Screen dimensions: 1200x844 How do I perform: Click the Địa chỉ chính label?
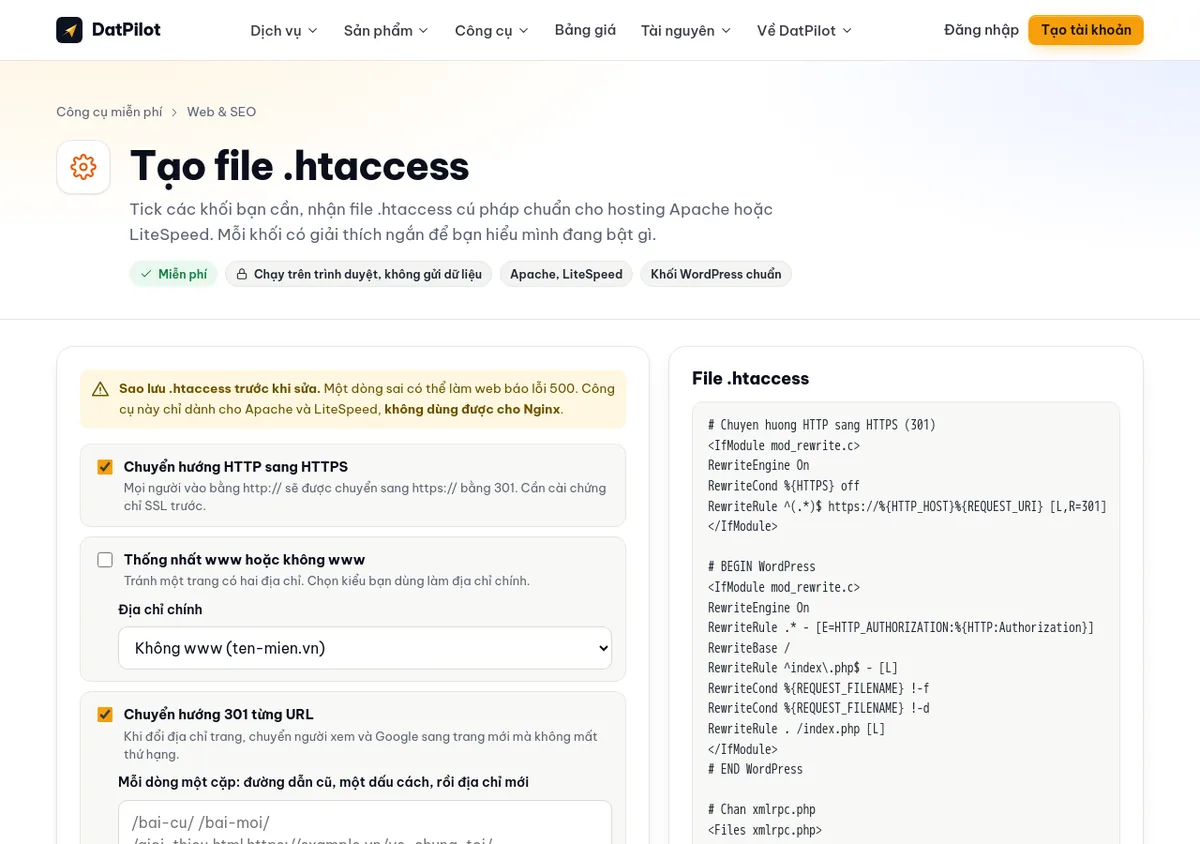160,610
